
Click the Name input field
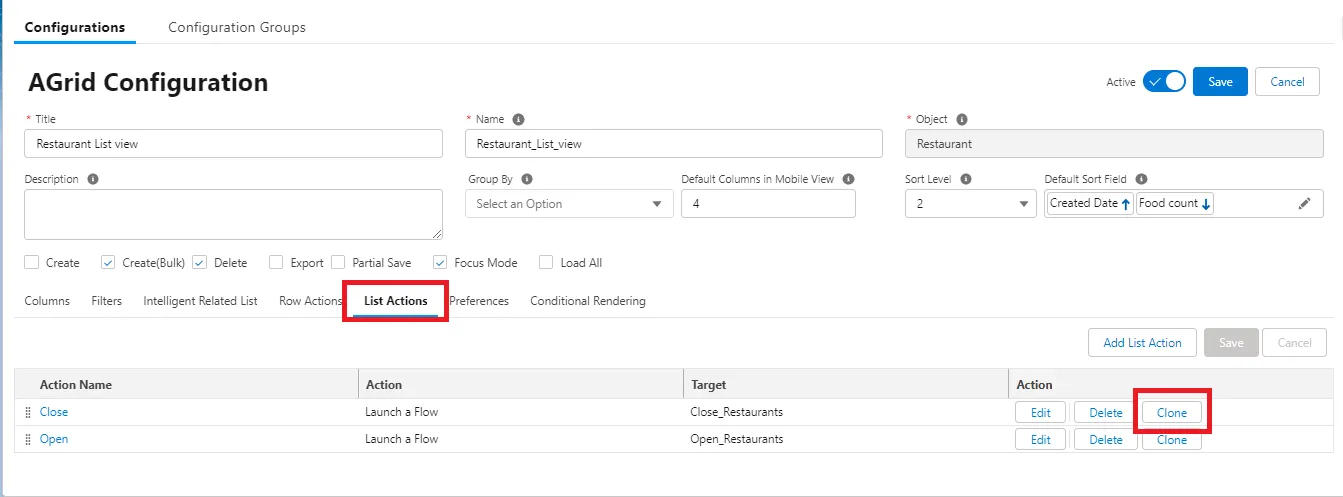pyautogui.click(x=674, y=143)
